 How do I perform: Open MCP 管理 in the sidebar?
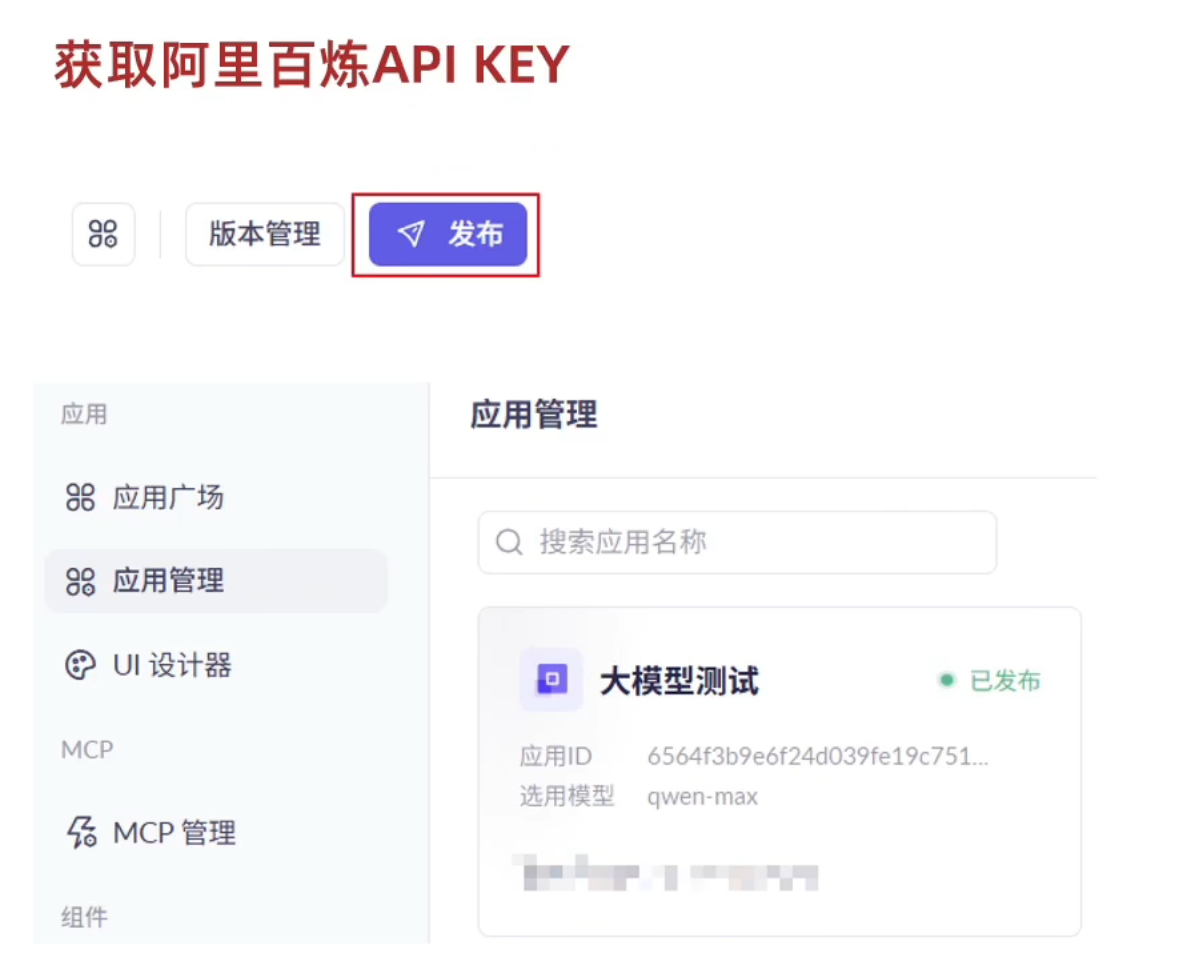pyautogui.click(x=216, y=832)
